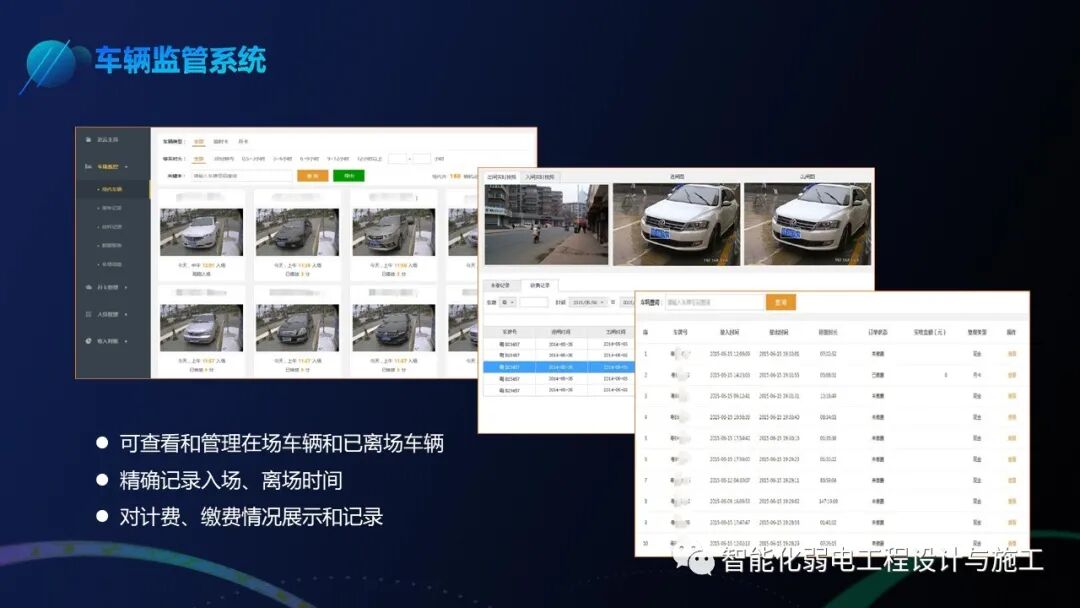Click the middle white car capture photo
Viewport: 1080px width, 608px height.
[x=676, y=224]
